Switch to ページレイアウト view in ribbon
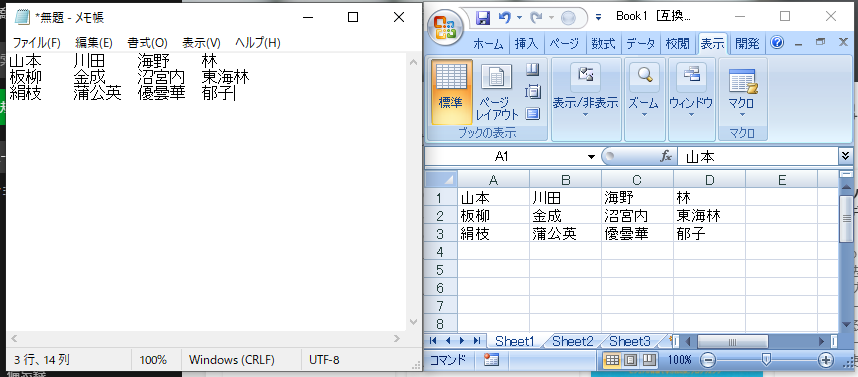 click(x=496, y=91)
